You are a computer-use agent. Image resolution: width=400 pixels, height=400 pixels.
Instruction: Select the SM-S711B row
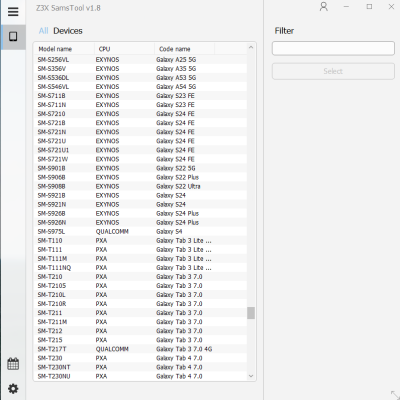point(140,96)
